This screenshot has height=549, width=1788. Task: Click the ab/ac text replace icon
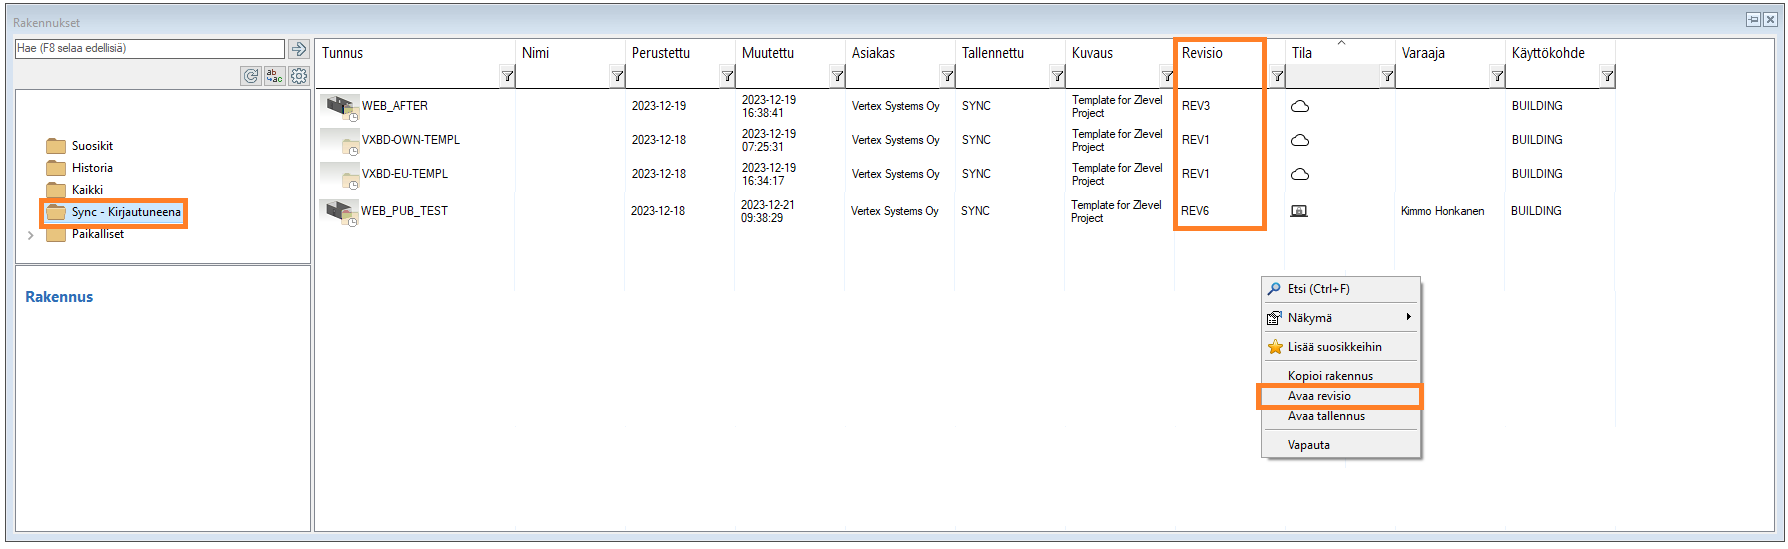(275, 76)
